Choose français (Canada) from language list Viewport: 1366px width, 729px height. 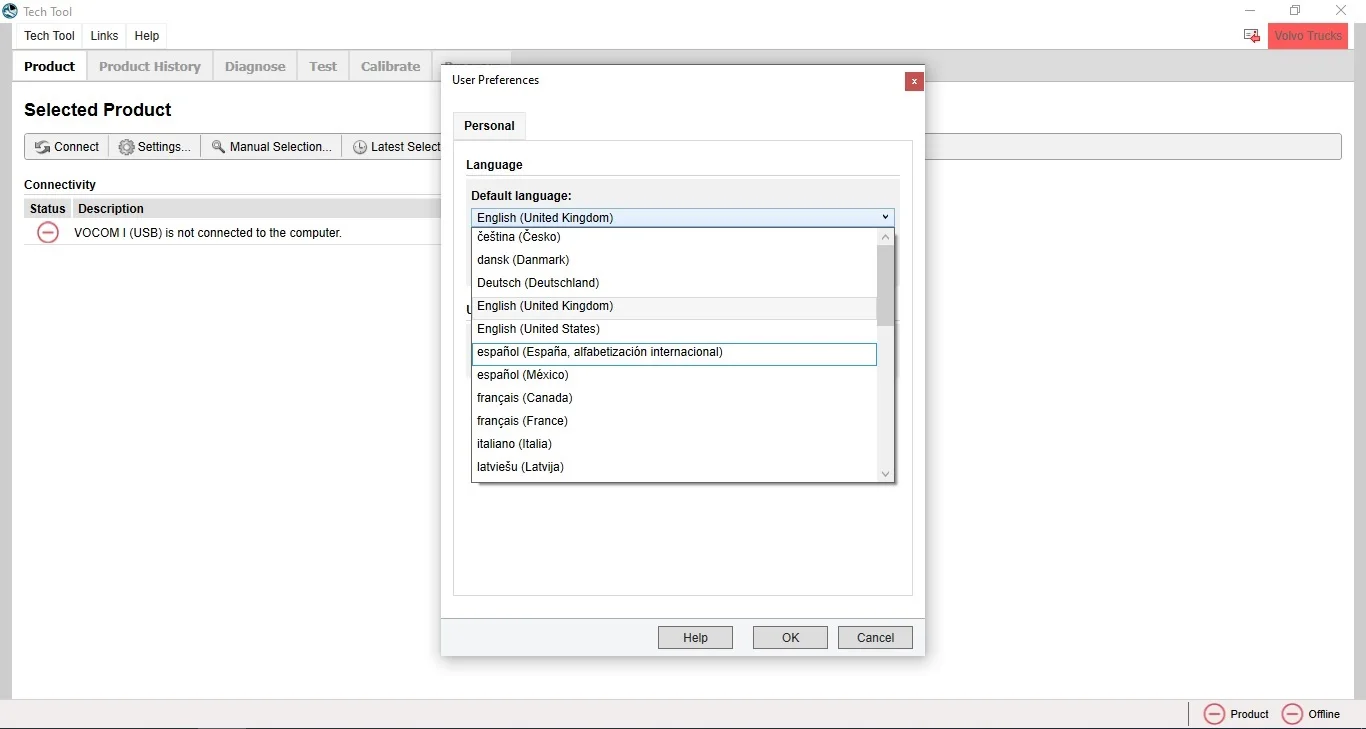674,398
